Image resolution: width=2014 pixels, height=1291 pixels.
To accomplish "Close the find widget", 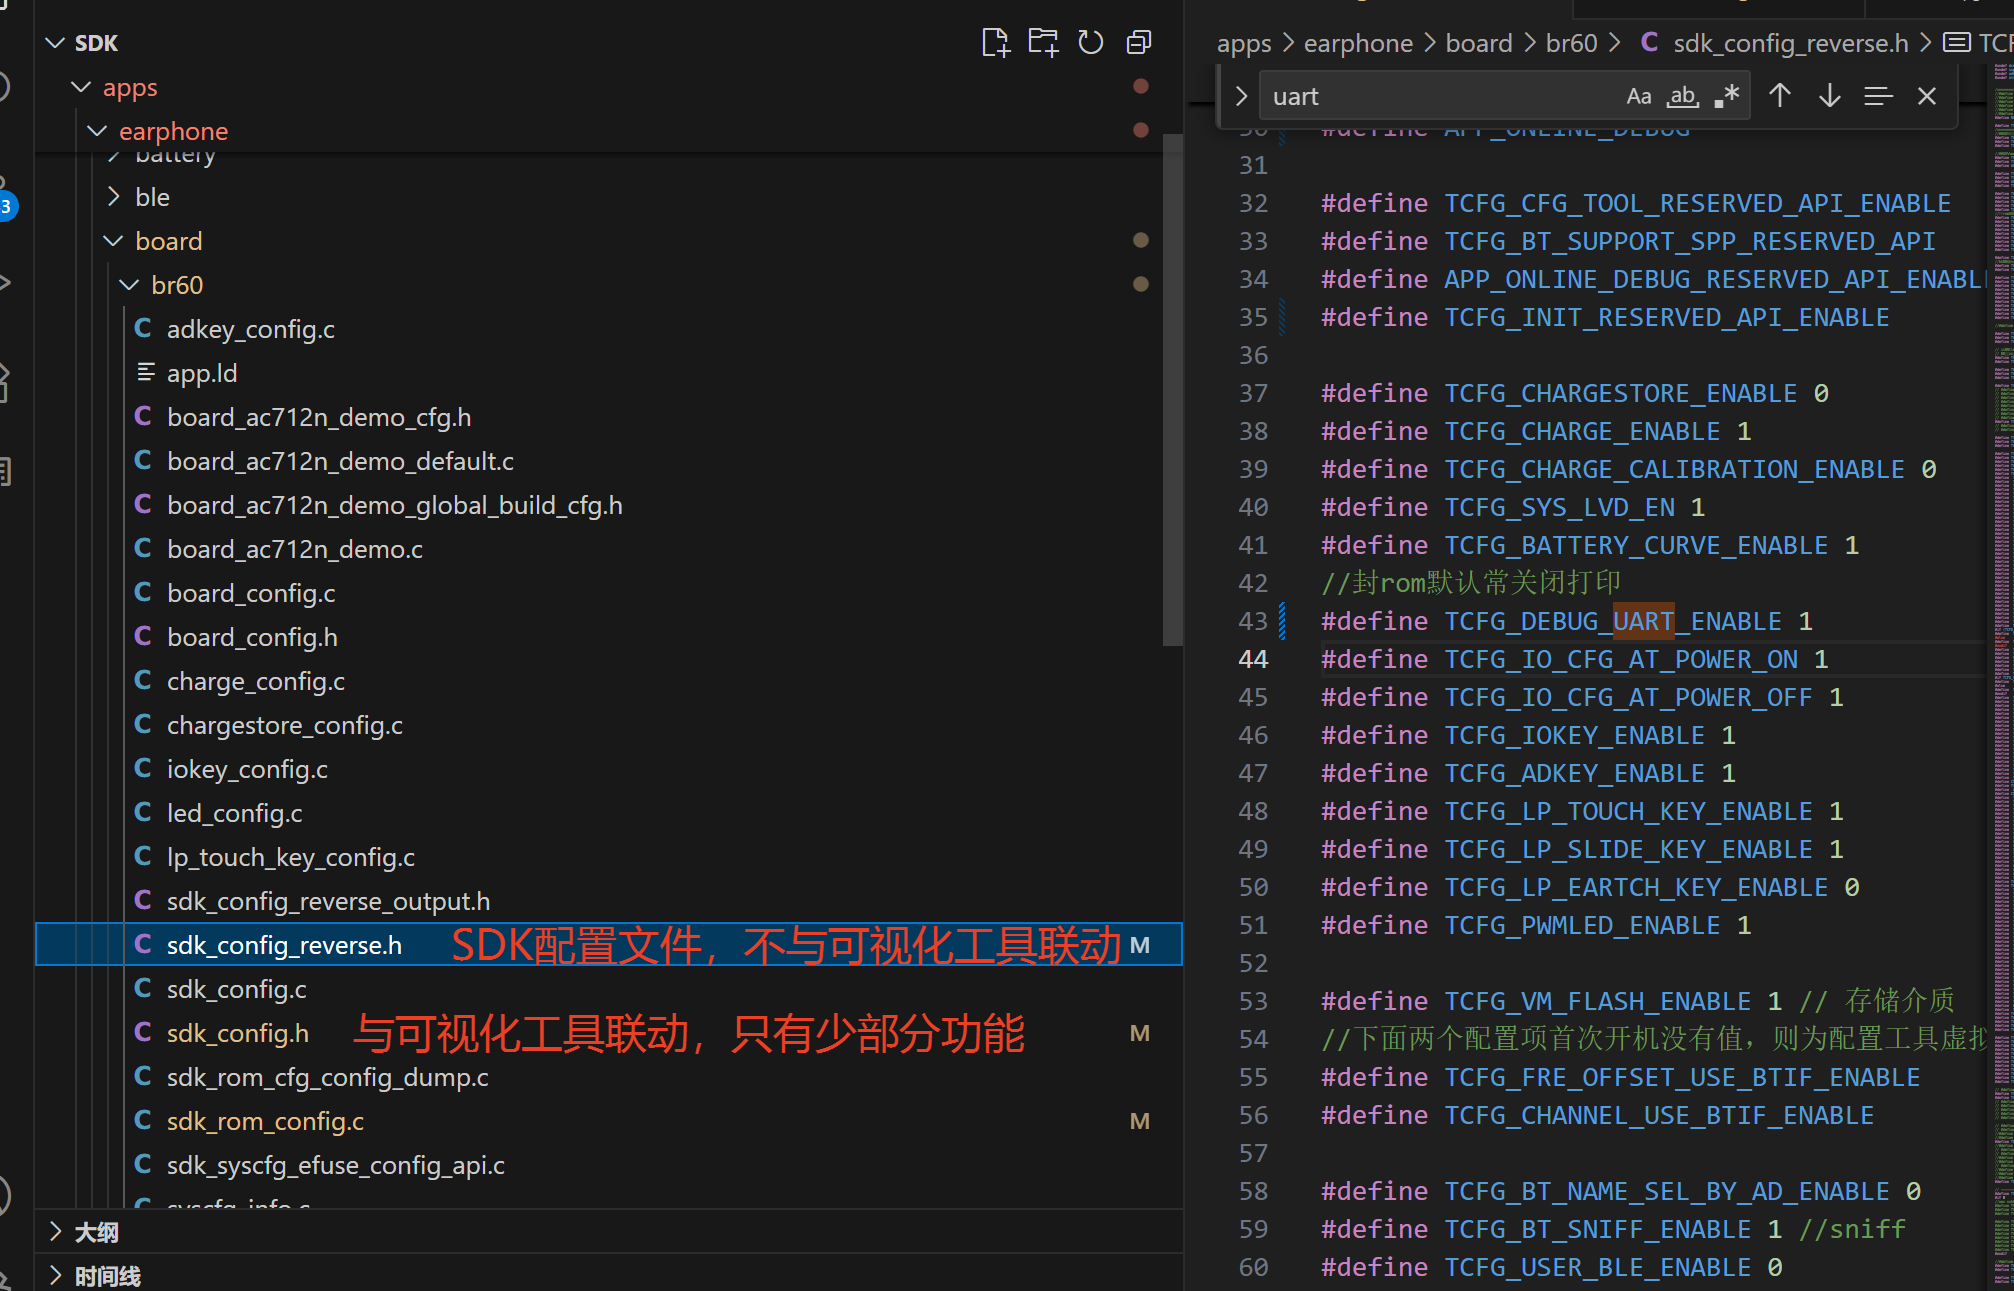I will [x=1927, y=96].
